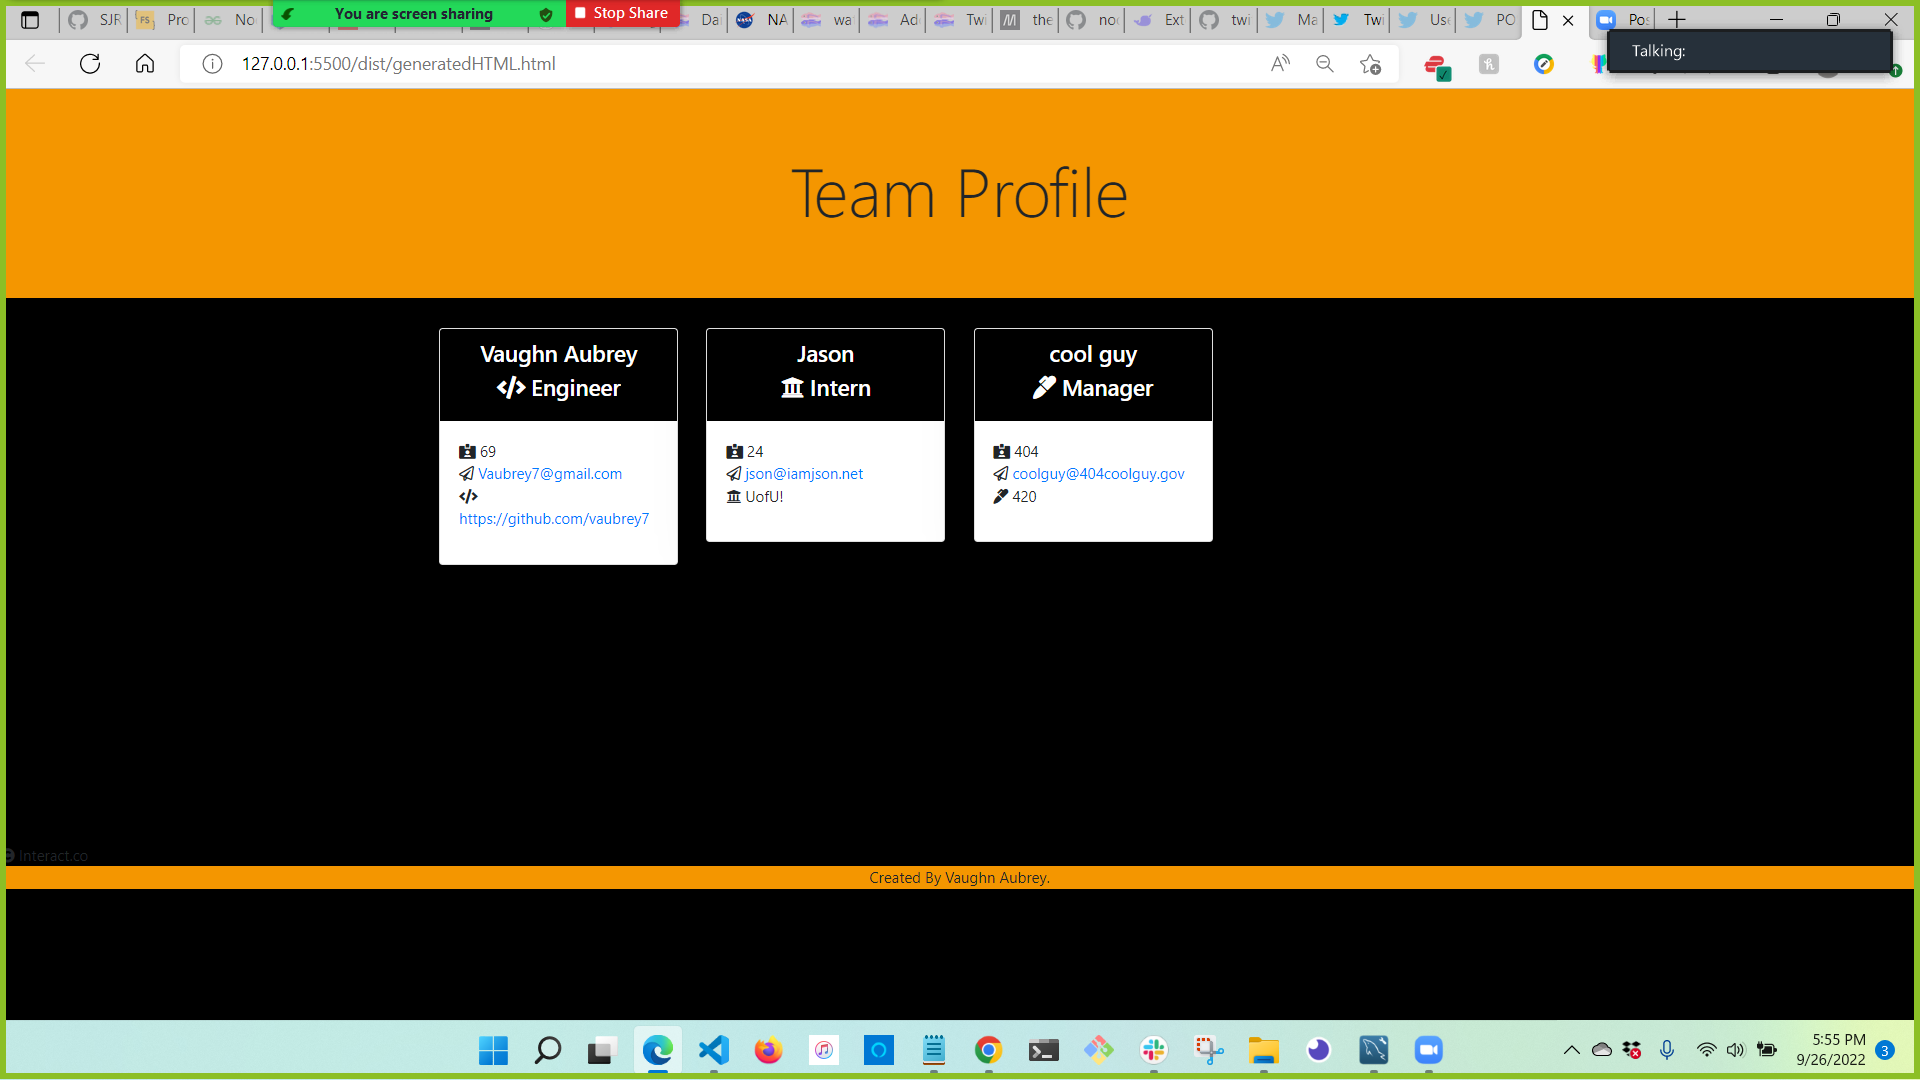Close the current generatedHTML tab
The height and width of the screenshot is (1080, 1920).
pyautogui.click(x=1568, y=20)
